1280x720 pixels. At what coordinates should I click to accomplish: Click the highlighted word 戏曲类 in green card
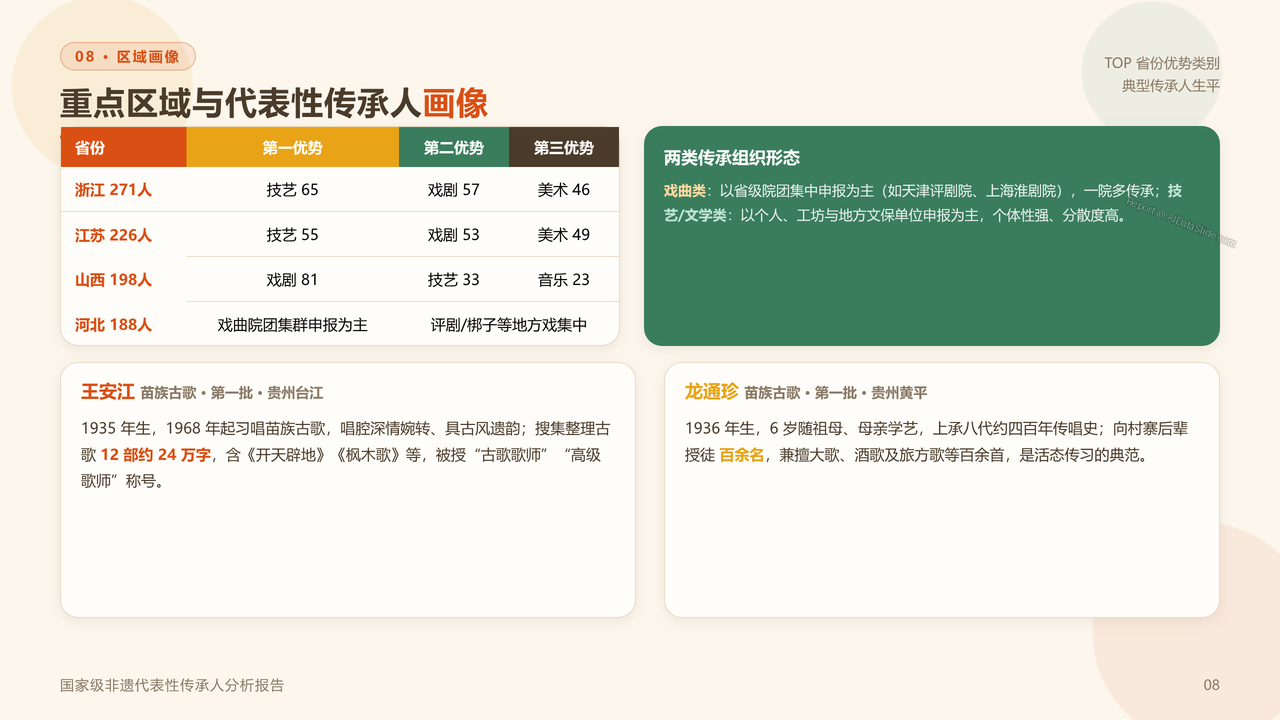point(685,190)
